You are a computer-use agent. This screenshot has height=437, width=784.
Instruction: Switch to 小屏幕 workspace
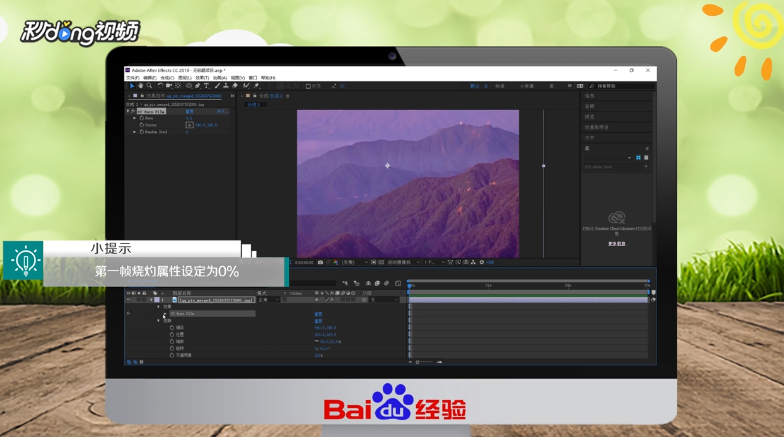(526, 86)
